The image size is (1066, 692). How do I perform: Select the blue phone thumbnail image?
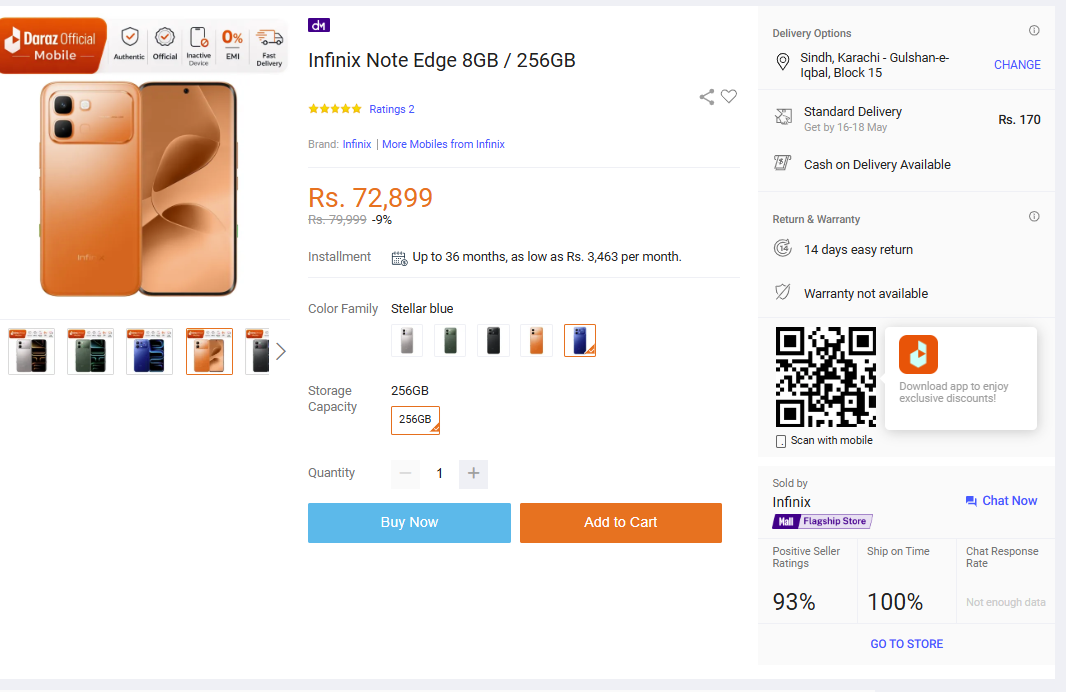coord(150,351)
